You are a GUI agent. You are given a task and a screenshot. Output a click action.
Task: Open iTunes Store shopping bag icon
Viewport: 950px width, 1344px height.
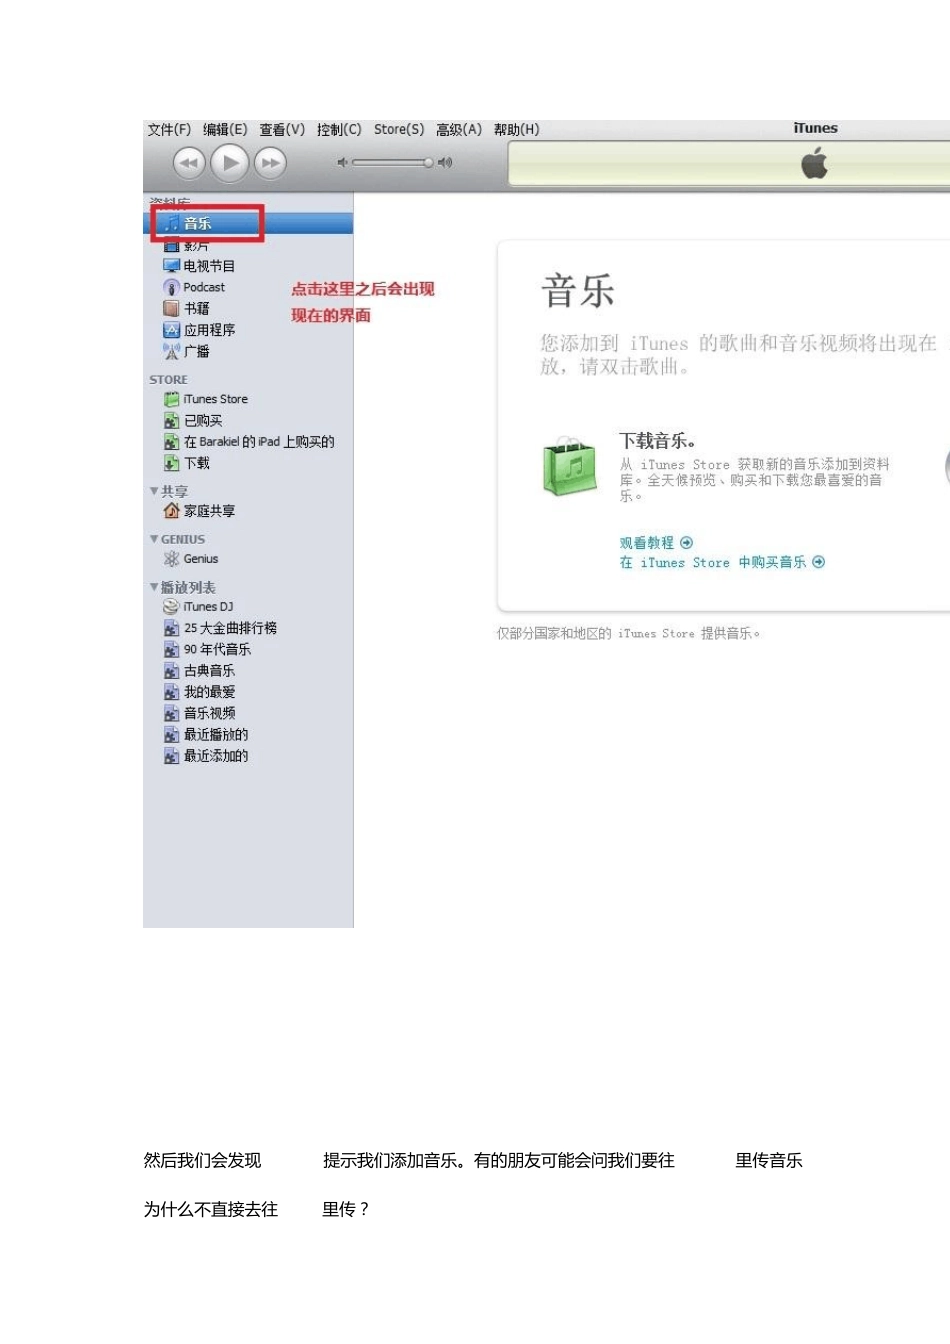(171, 399)
